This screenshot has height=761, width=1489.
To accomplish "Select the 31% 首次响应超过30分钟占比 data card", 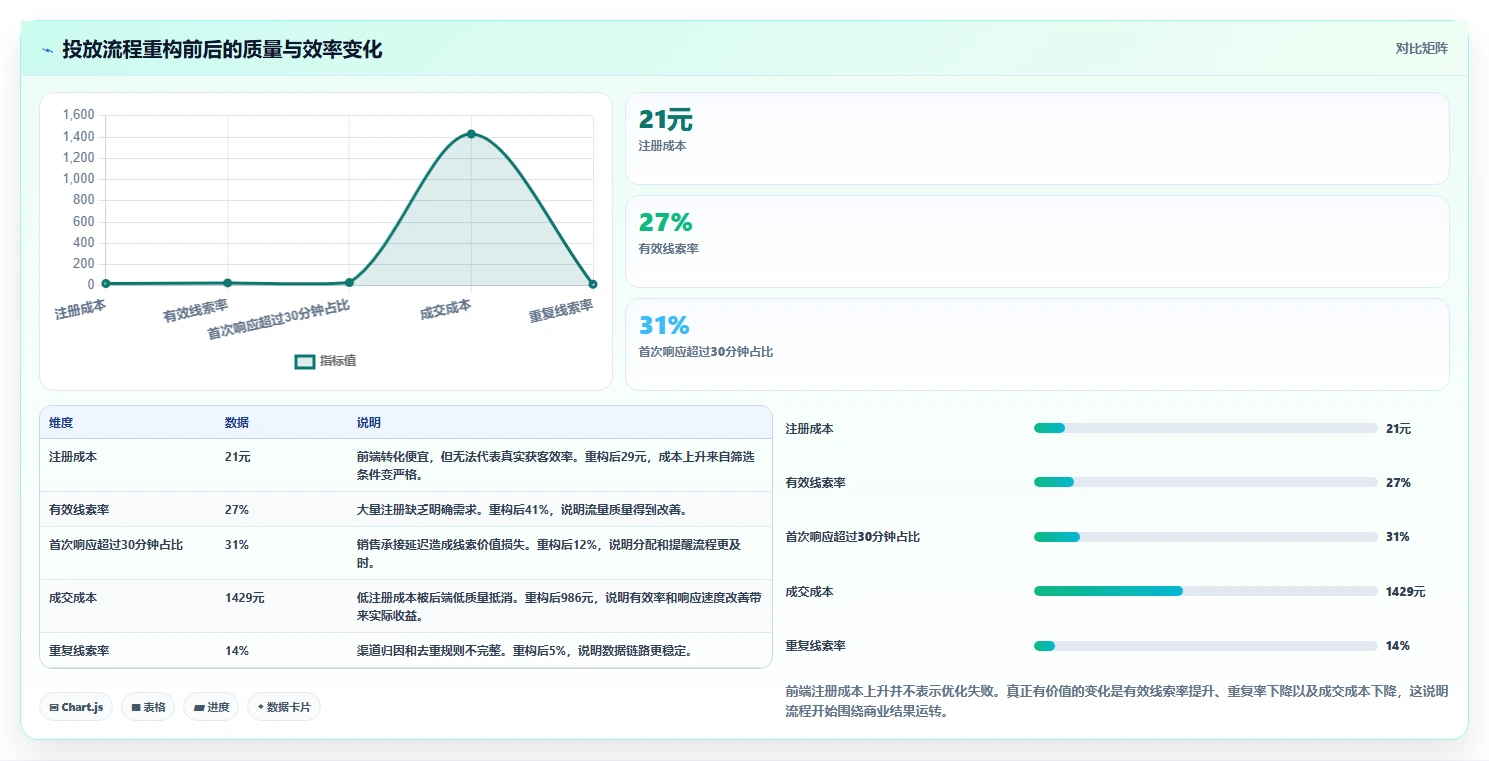I will pyautogui.click(x=1037, y=344).
